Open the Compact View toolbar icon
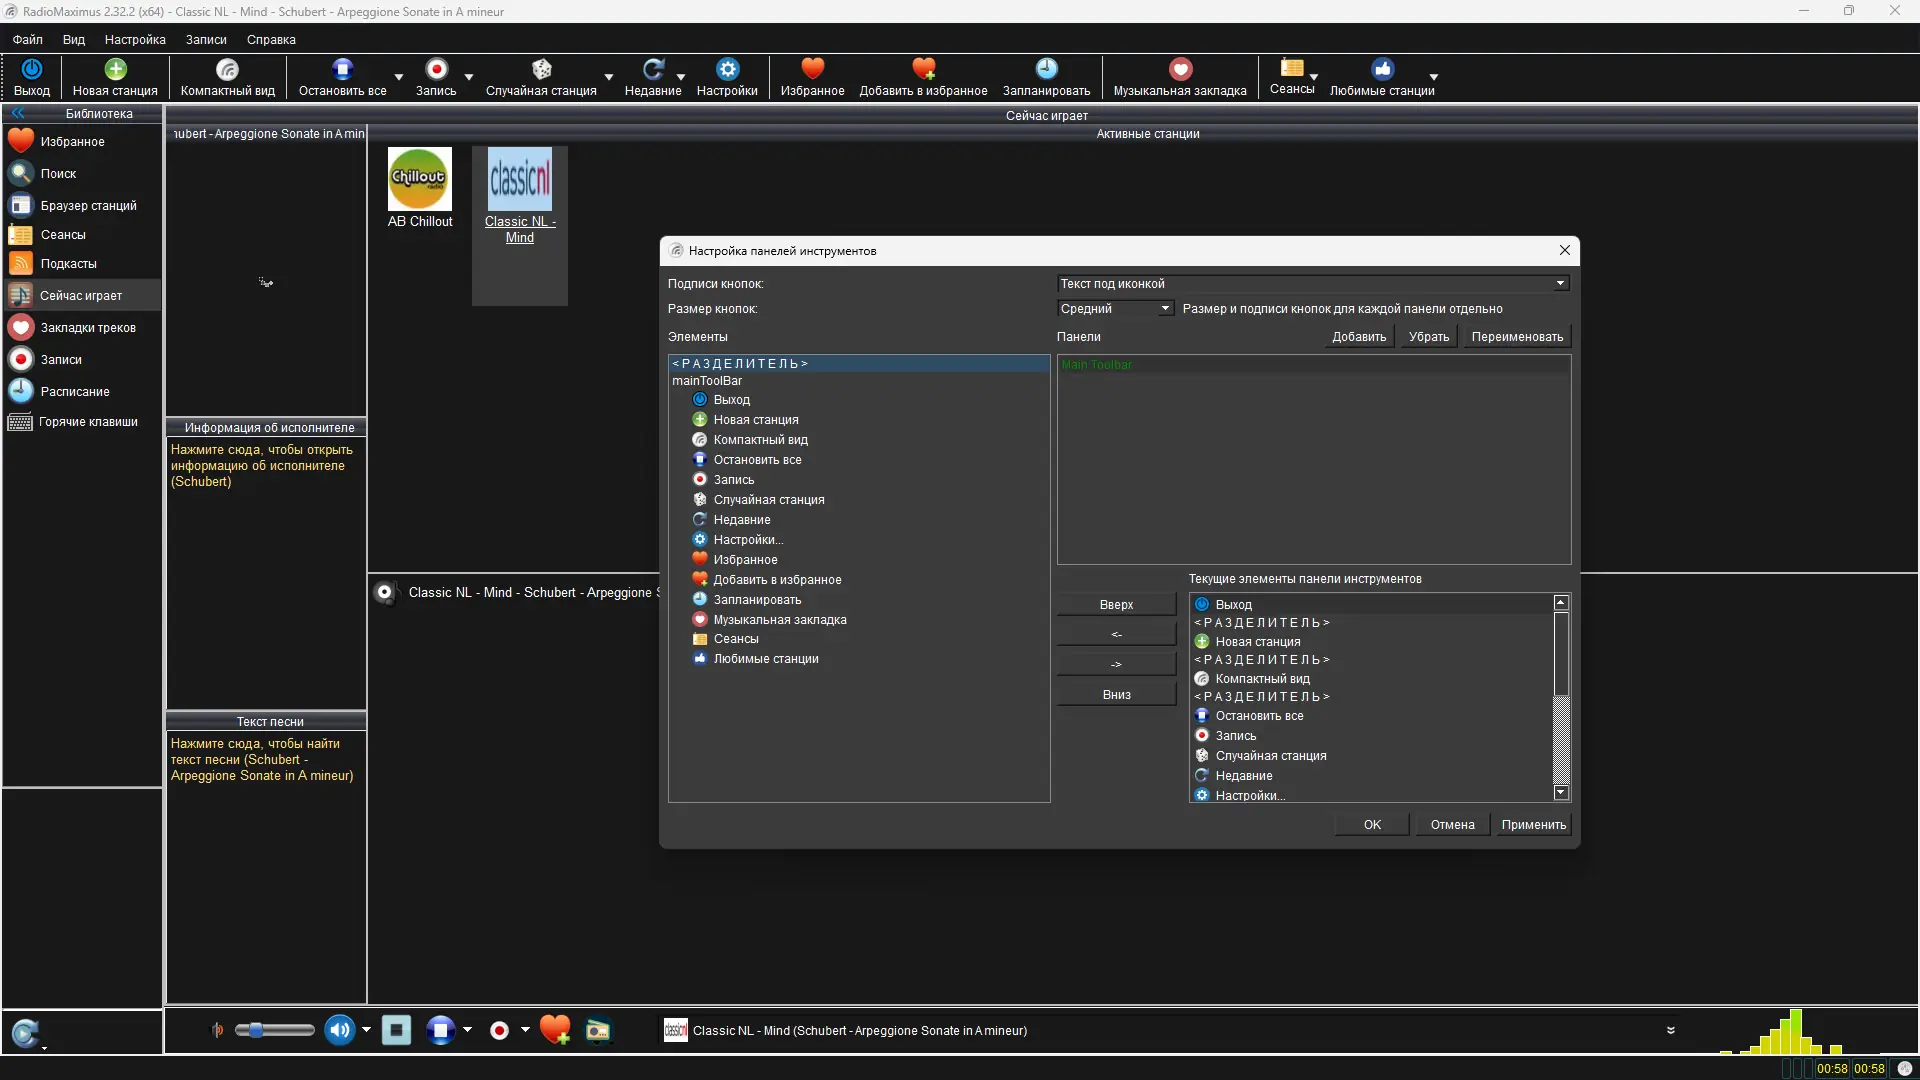 pos(227,69)
